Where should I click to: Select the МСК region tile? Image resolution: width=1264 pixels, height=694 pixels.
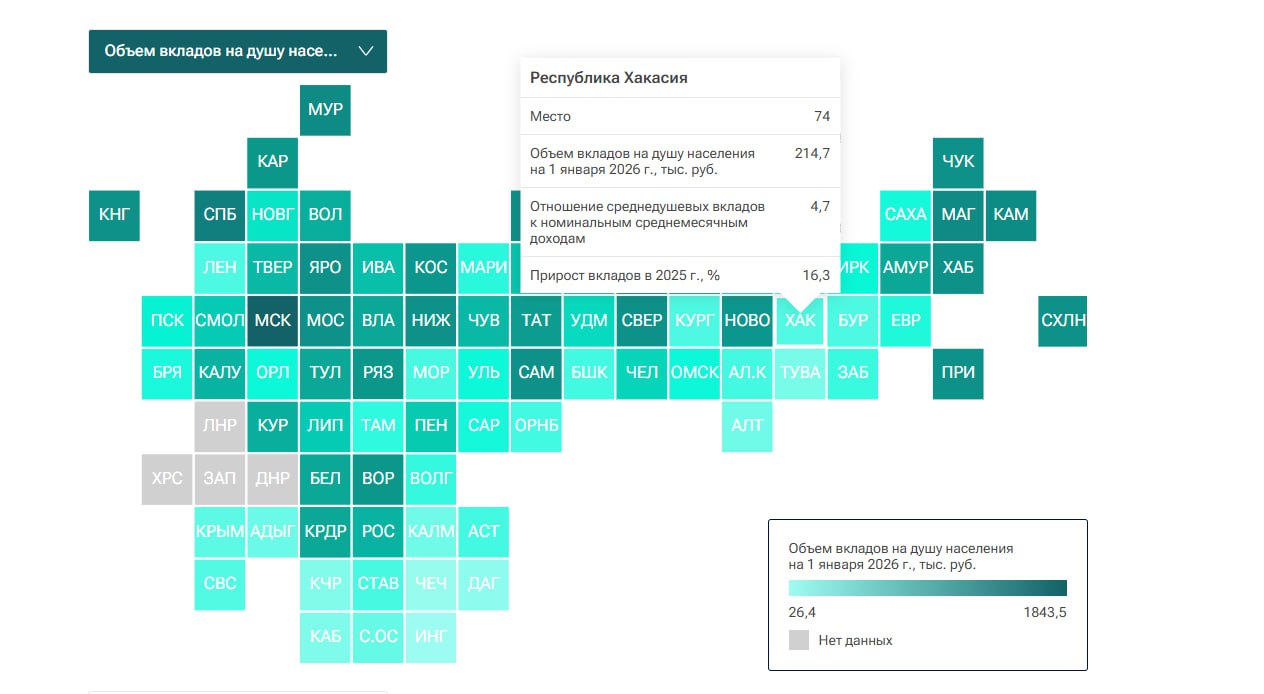pos(272,321)
